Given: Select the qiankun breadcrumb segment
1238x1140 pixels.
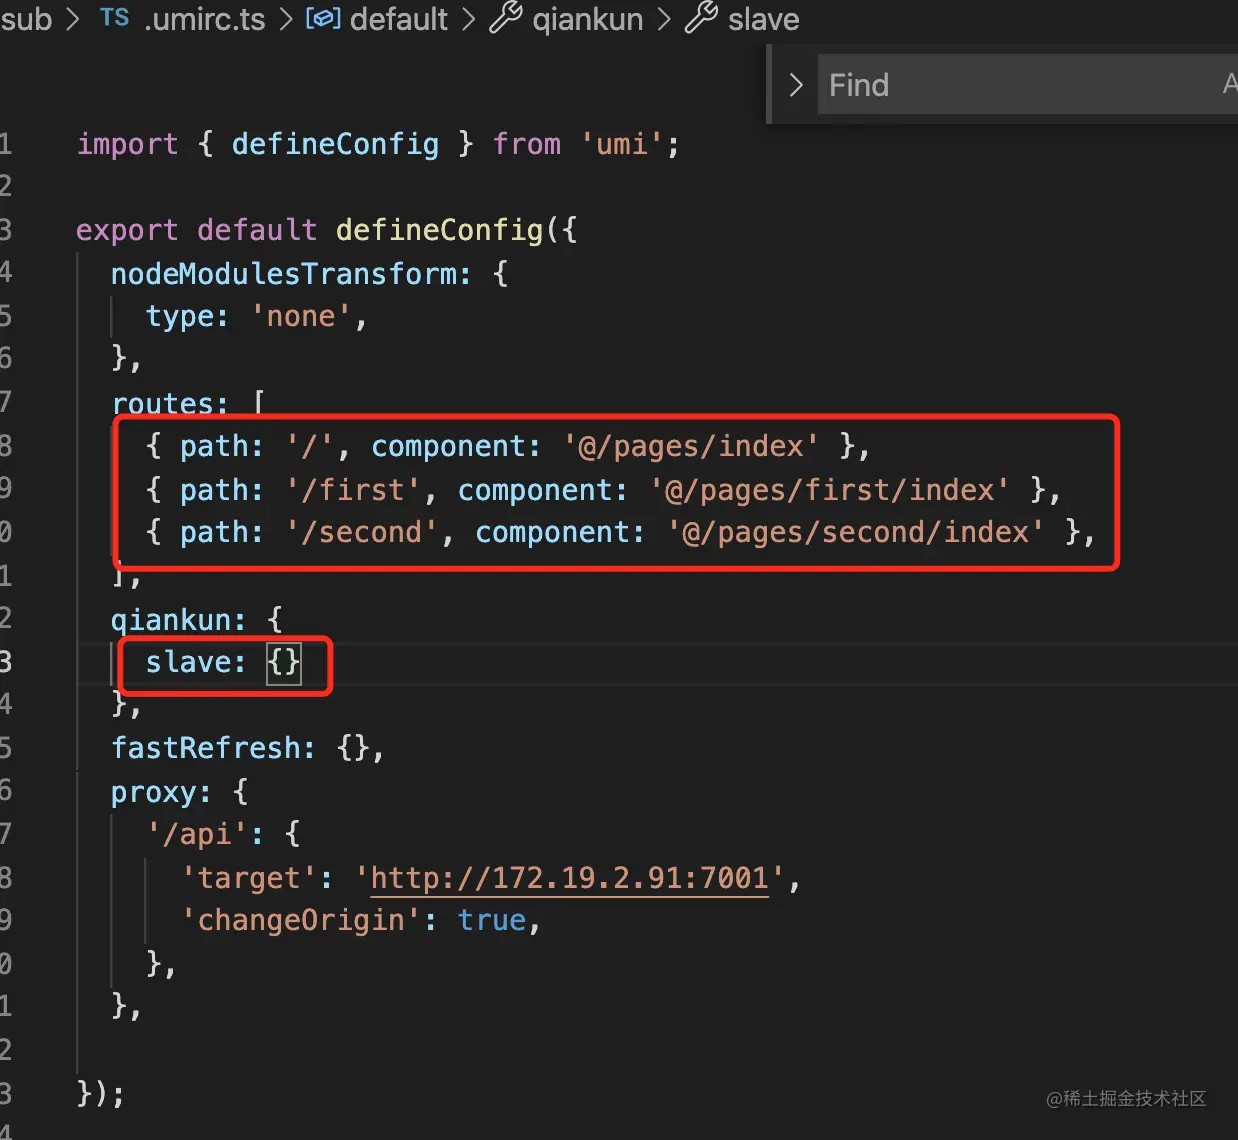Looking at the screenshot, I should [588, 19].
